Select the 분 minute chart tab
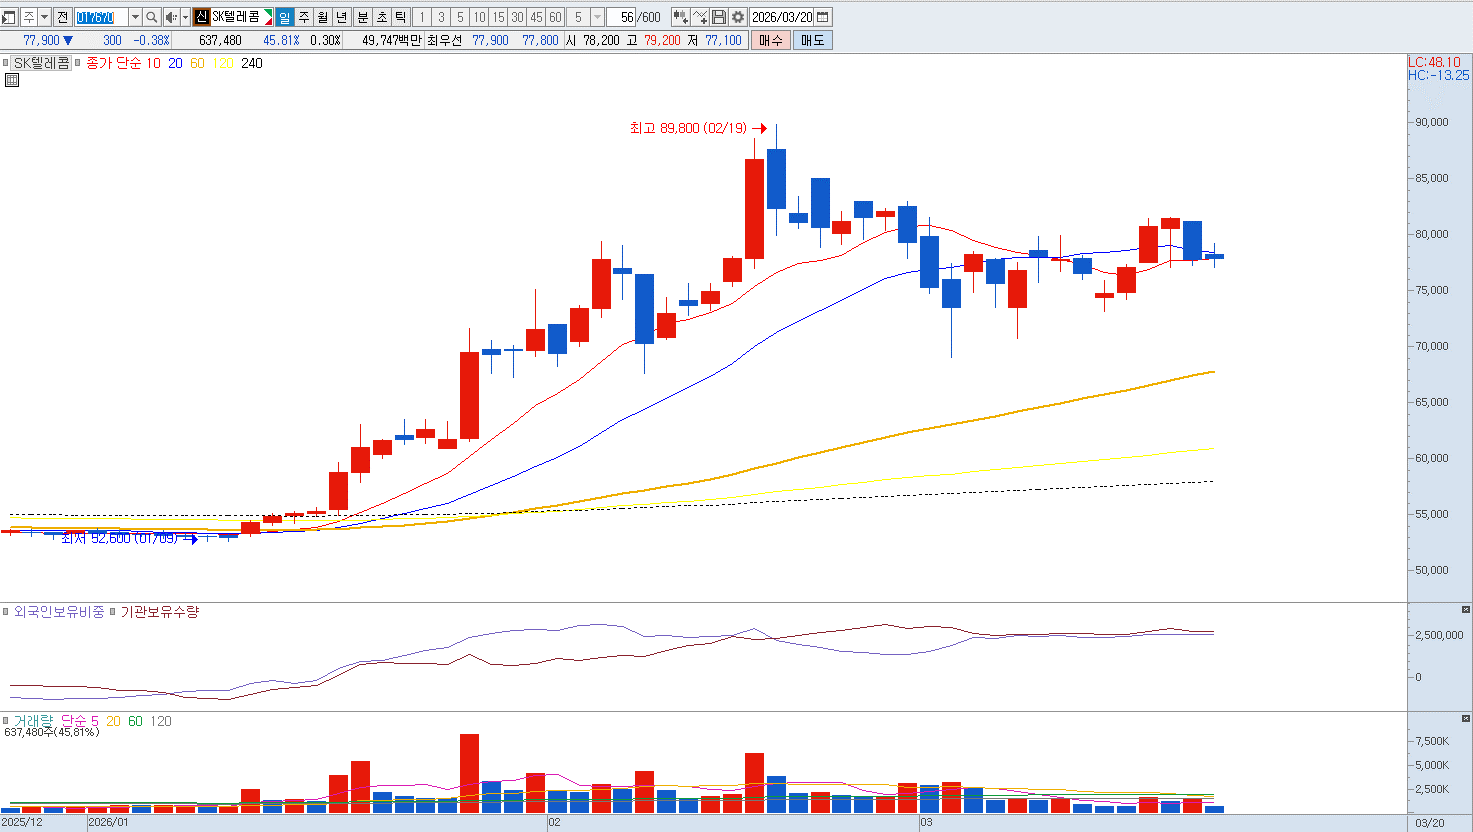 coord(362,17)
